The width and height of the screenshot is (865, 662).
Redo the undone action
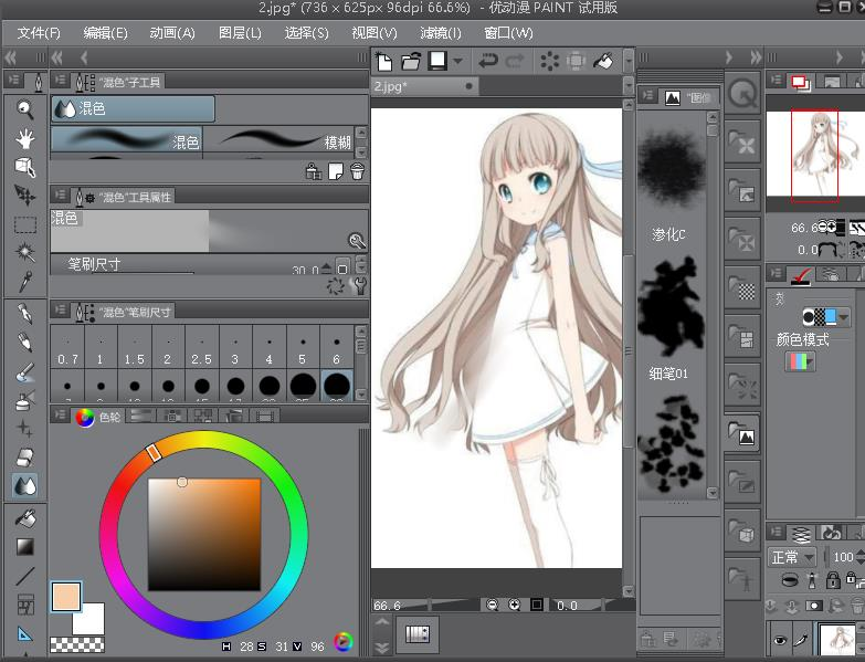click(515, 60)
